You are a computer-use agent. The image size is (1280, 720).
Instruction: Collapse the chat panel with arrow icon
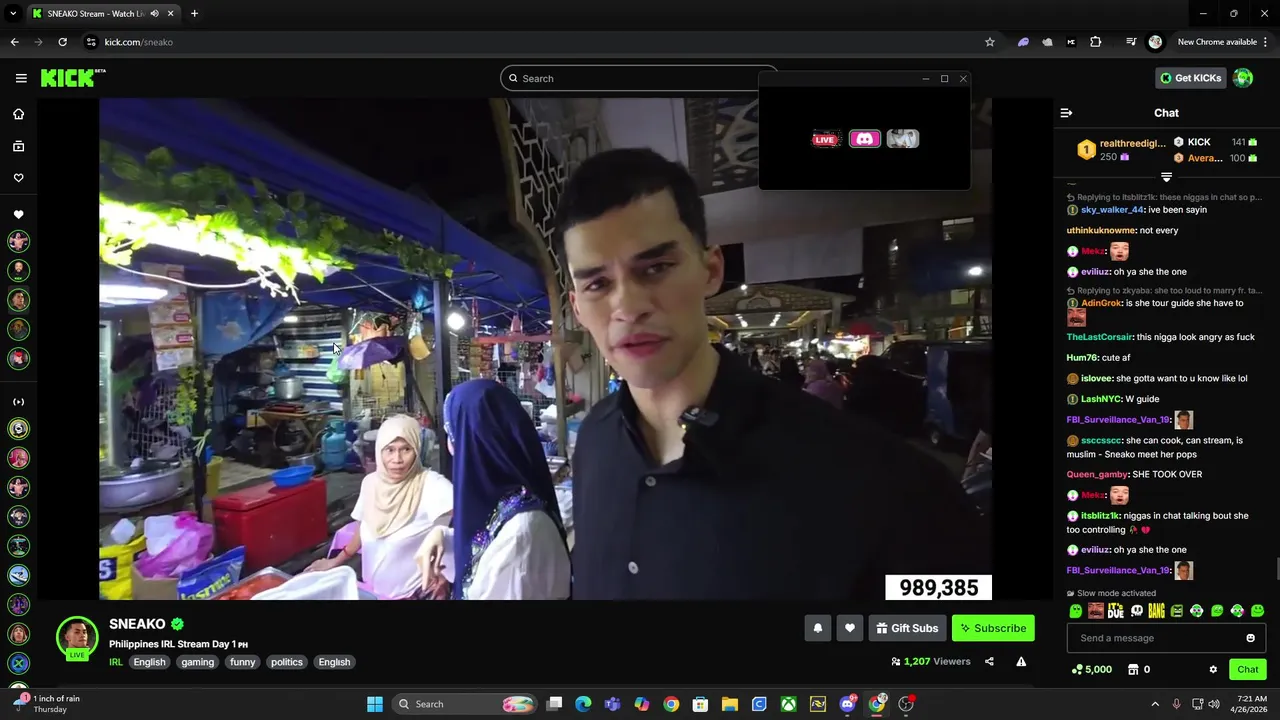click(x=1066, y=113)
